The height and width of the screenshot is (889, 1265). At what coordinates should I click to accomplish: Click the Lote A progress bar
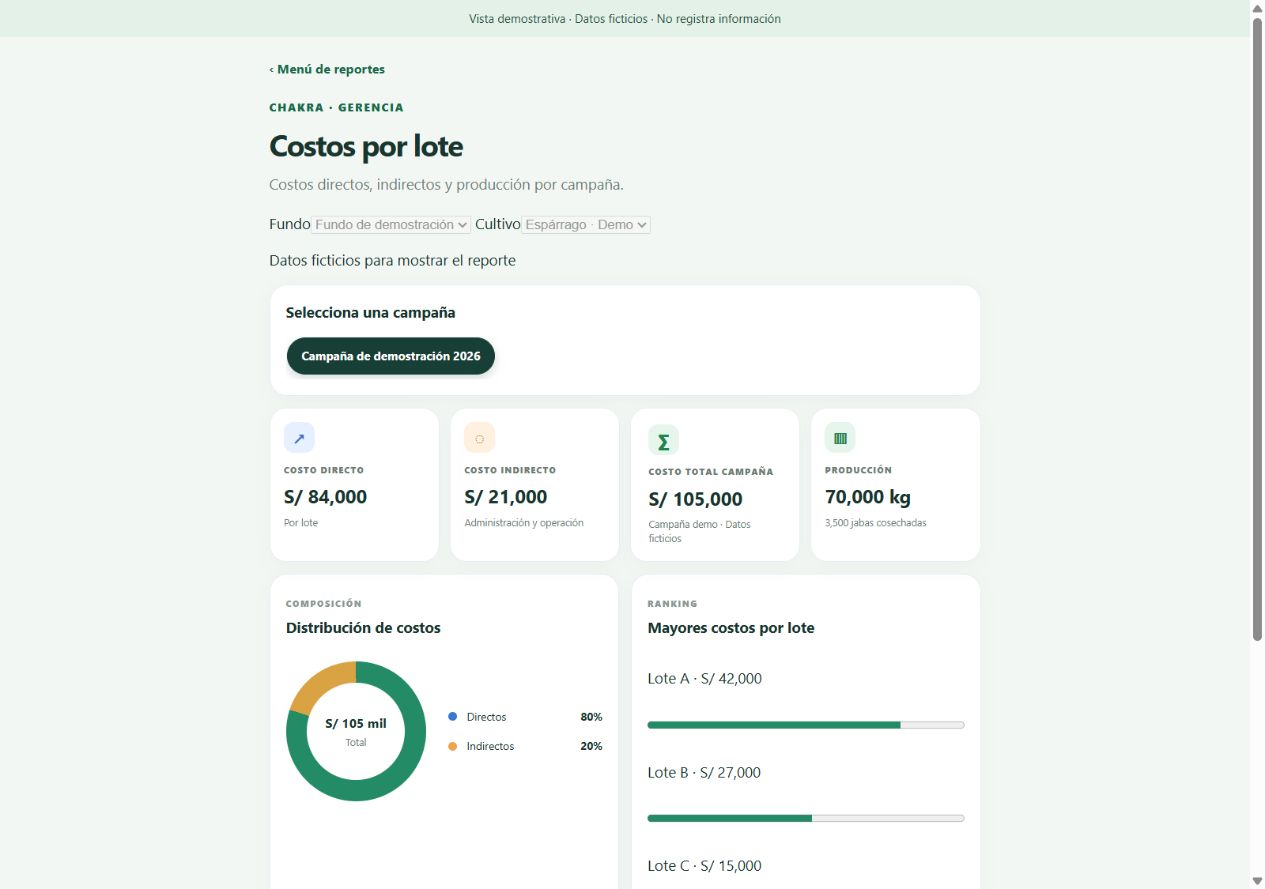click(x=806, y=725)
